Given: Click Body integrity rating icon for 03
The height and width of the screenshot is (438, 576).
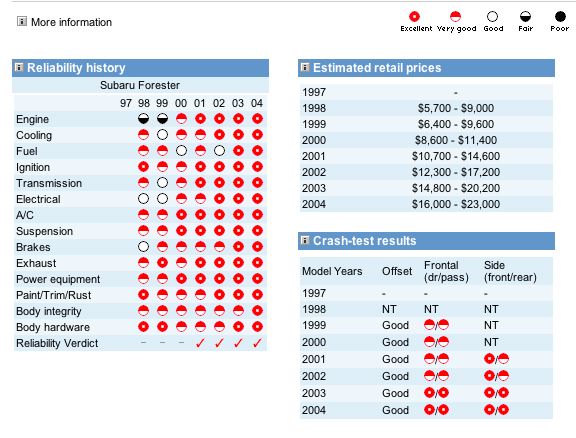Looking at the screenshot, I should click(238, 310).
